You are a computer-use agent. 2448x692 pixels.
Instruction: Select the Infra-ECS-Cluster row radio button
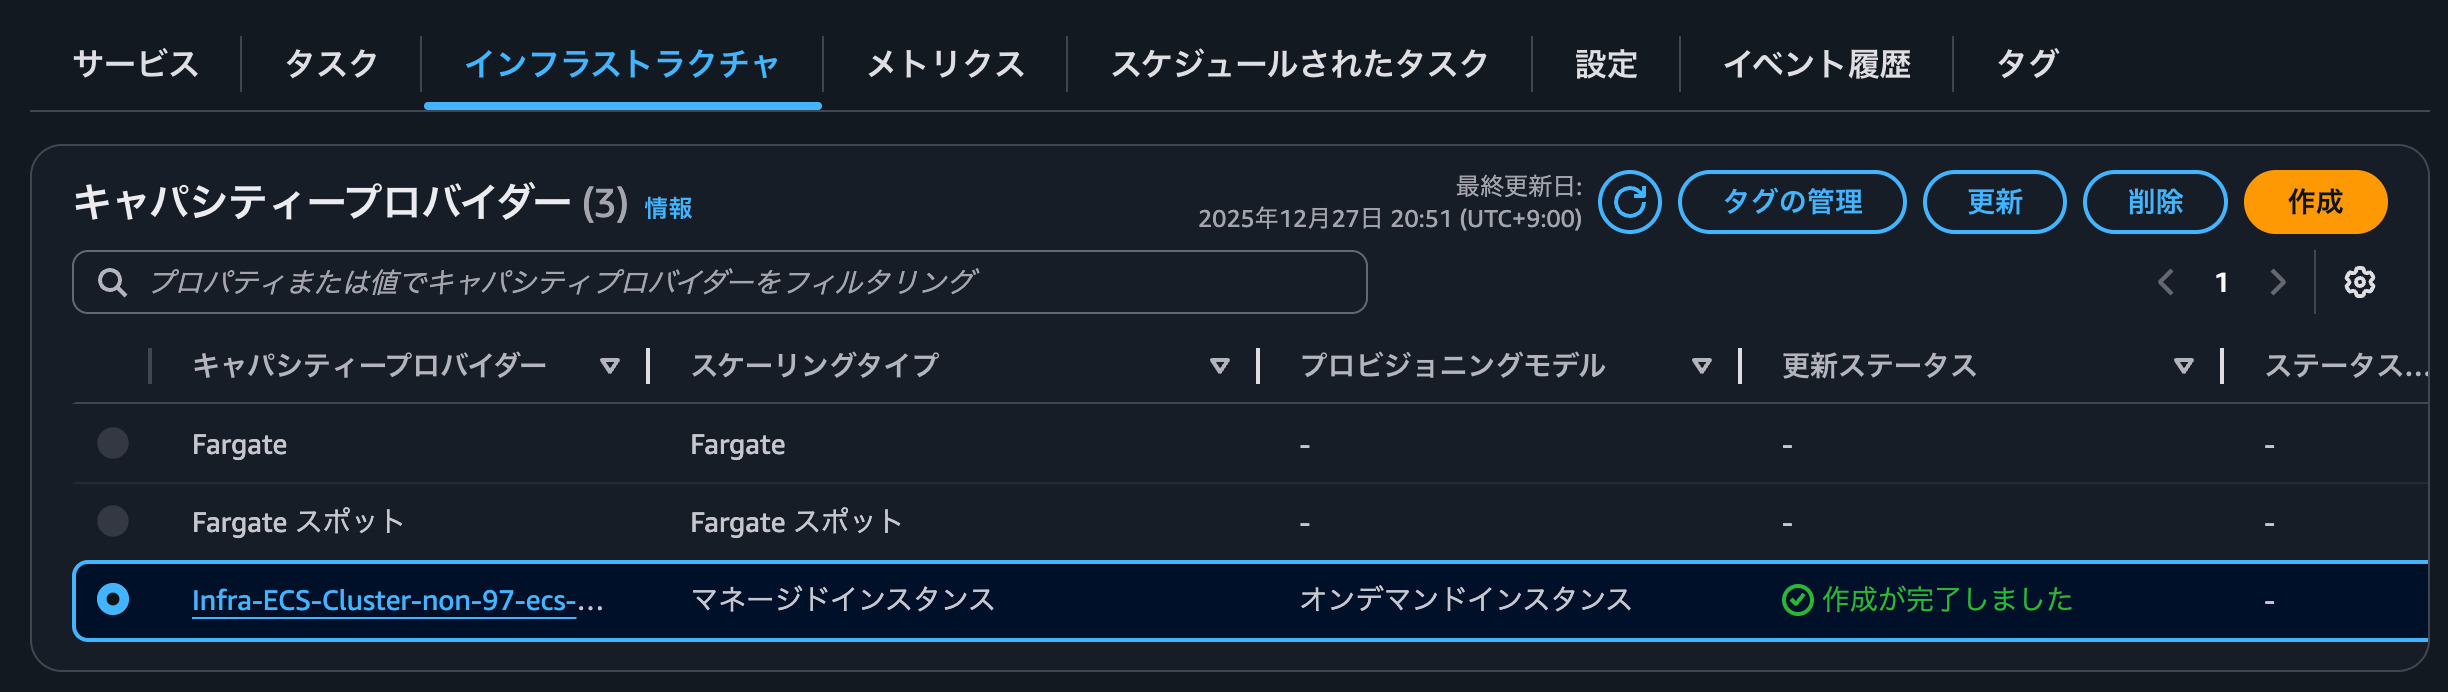click(112, 600)
